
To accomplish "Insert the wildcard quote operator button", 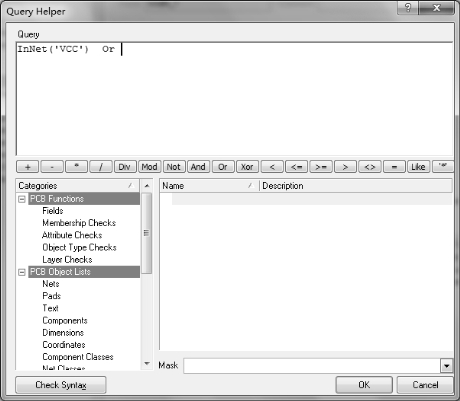I will coord(443,167).
